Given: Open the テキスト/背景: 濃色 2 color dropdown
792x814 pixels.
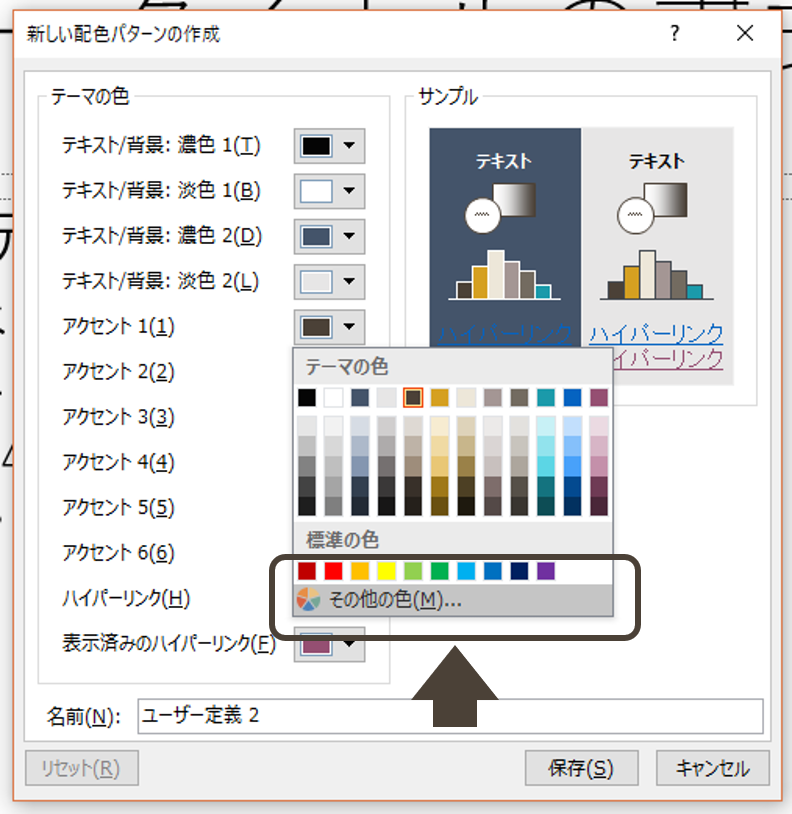Looking at the screenshot, I should click(x=329, y=236).
